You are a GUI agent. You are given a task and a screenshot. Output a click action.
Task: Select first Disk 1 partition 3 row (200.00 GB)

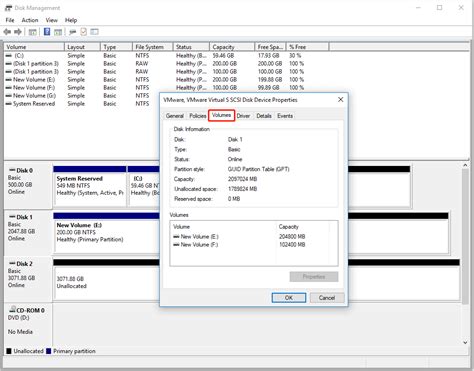pos(155,64)
